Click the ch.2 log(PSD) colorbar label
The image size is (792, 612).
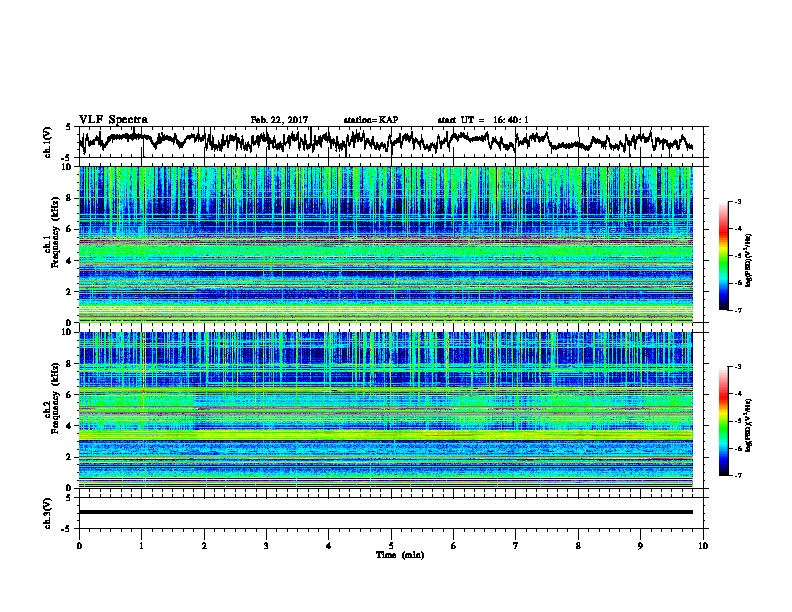(x=748, y=426)
